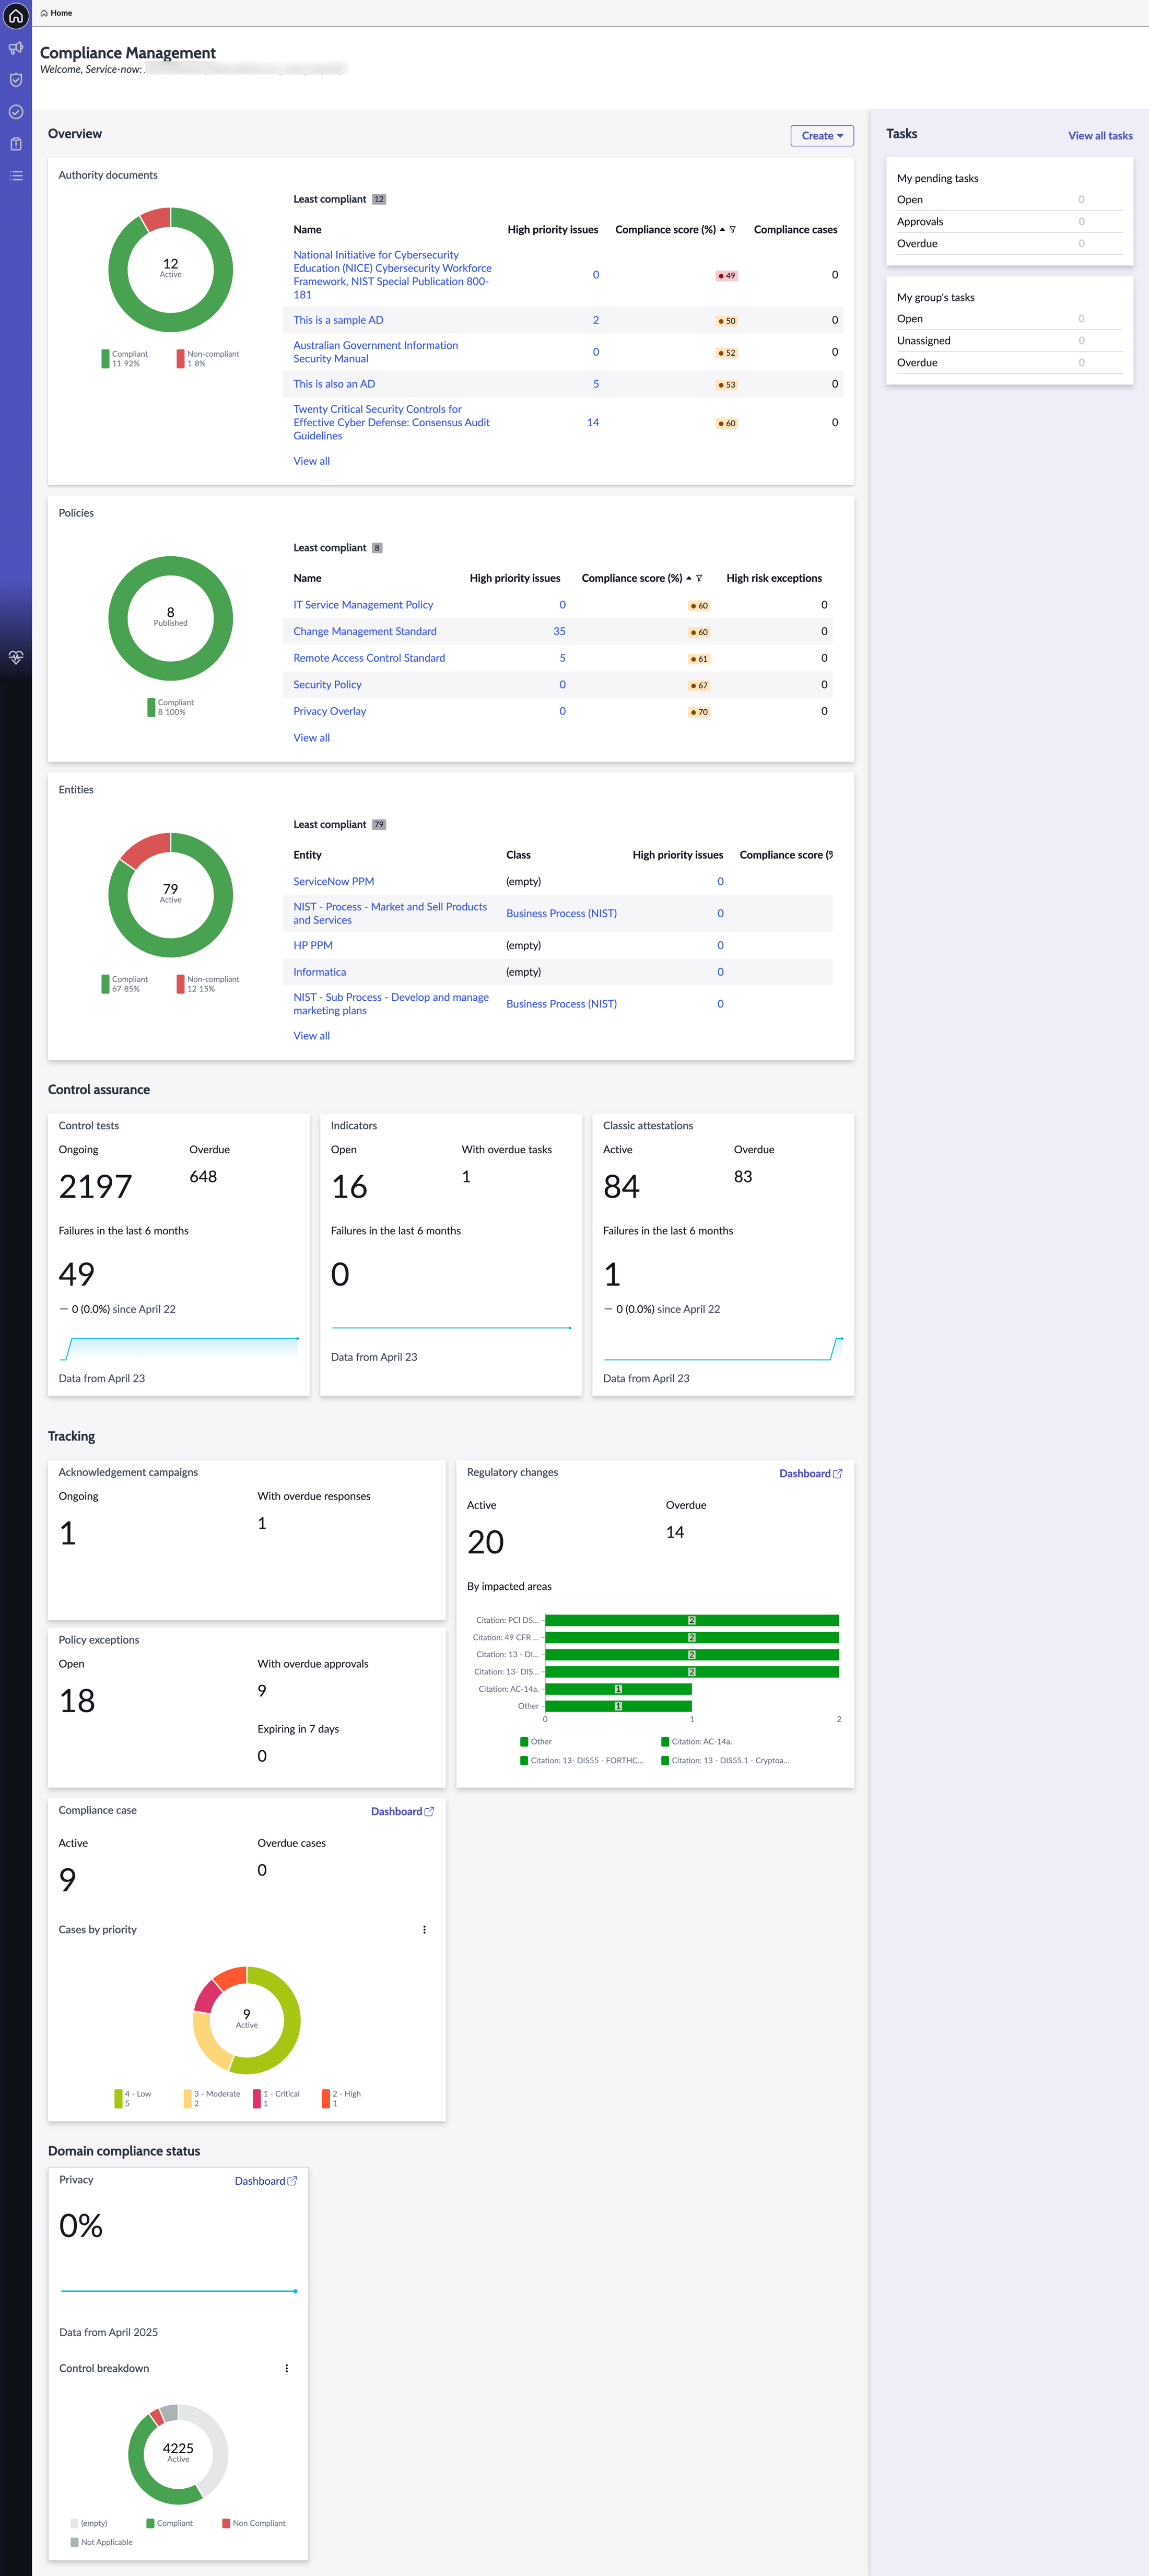1149x2576 pixels.
Task: Click Open indicators value 16
Action: (349, 1187)
